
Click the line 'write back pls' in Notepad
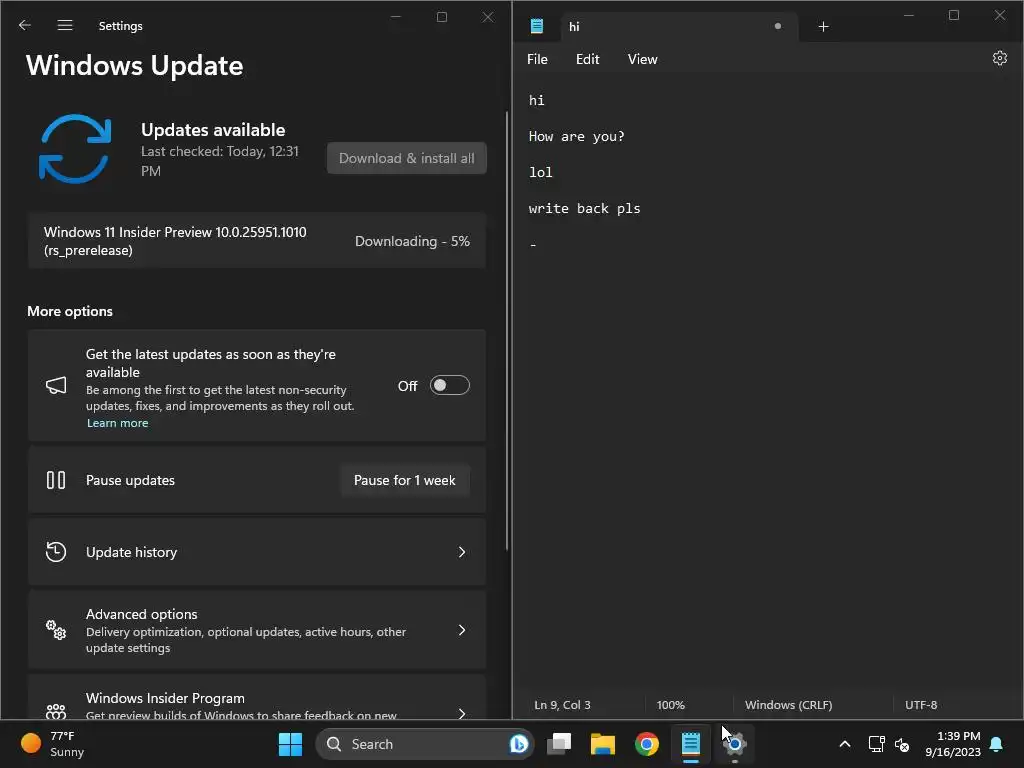584,208
